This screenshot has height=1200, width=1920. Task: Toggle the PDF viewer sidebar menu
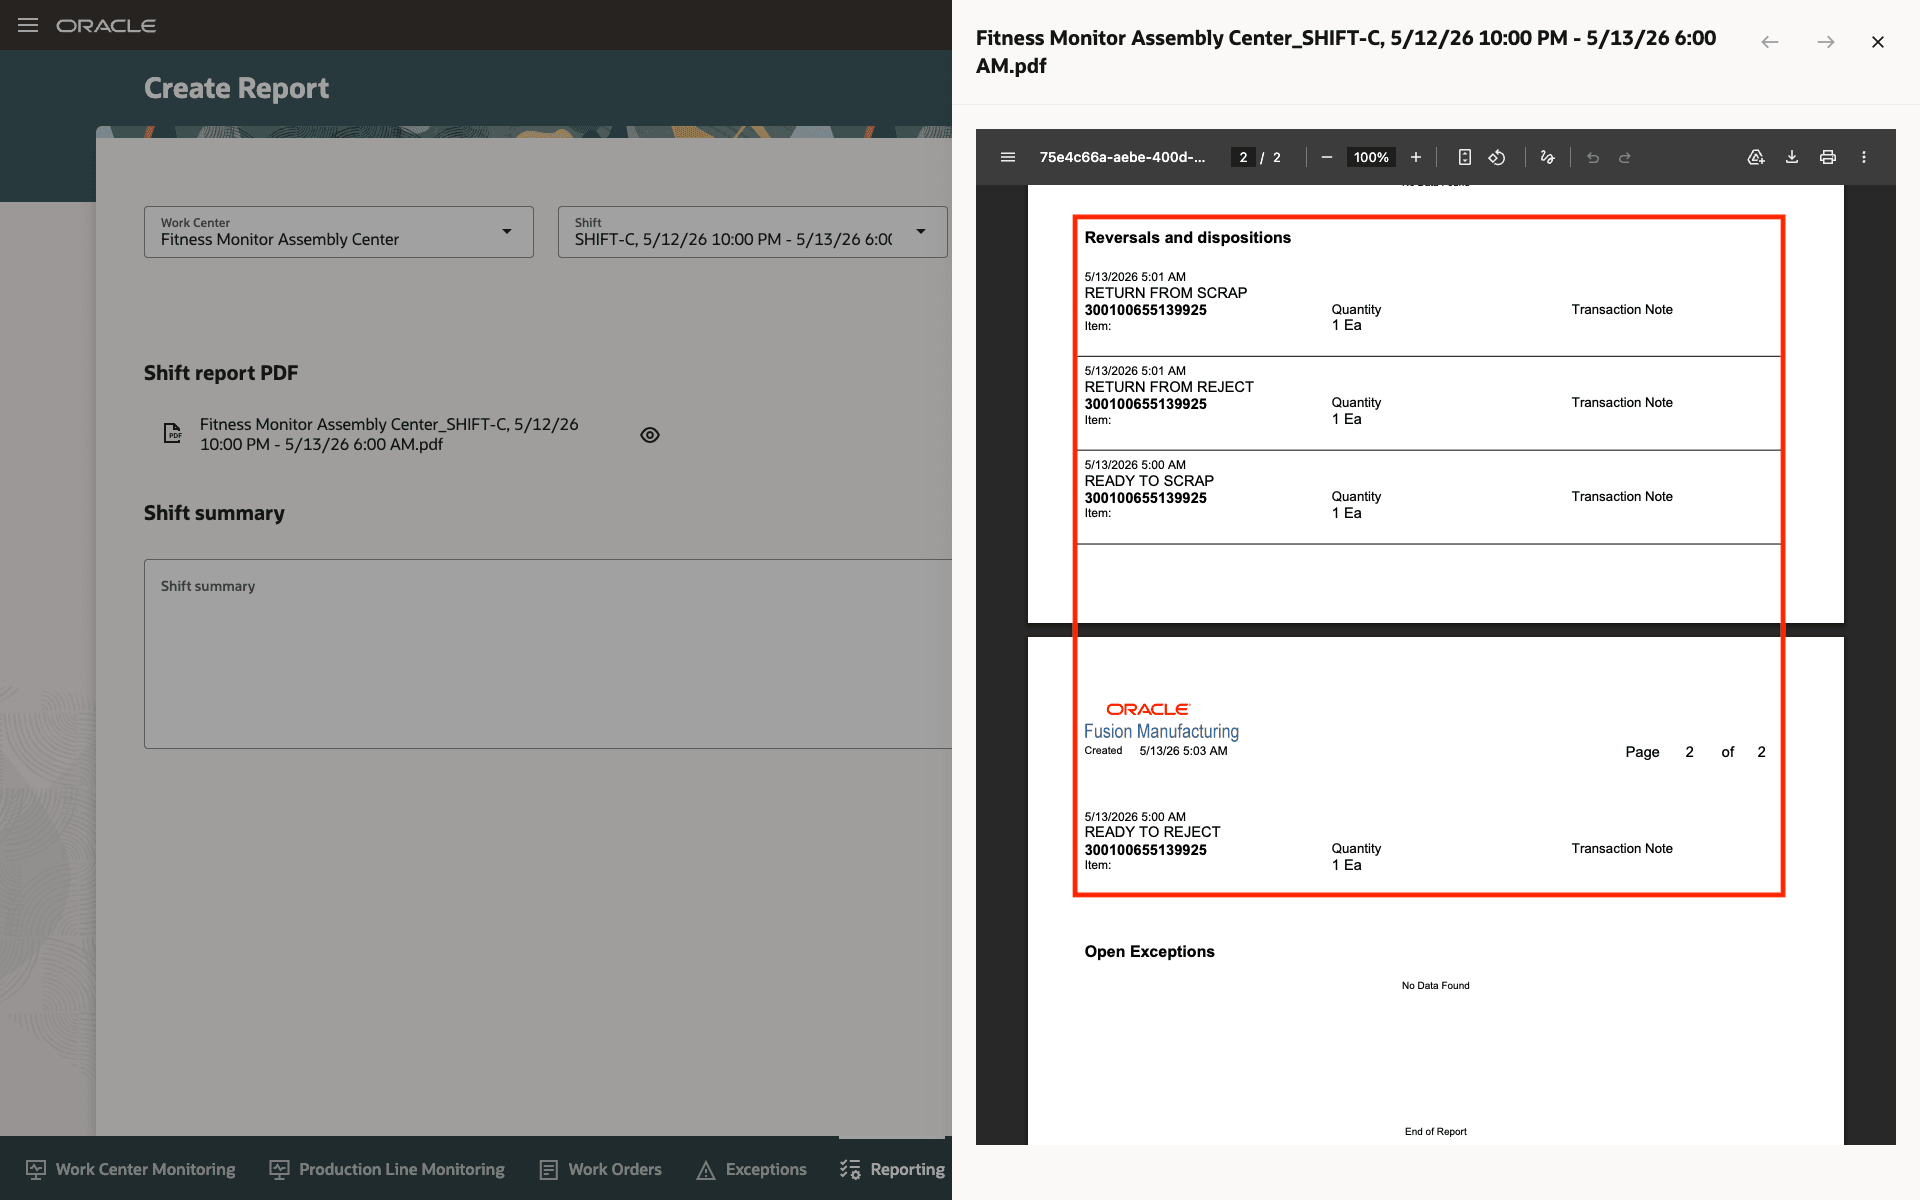pyautogui.click(x=1008, y=157)
